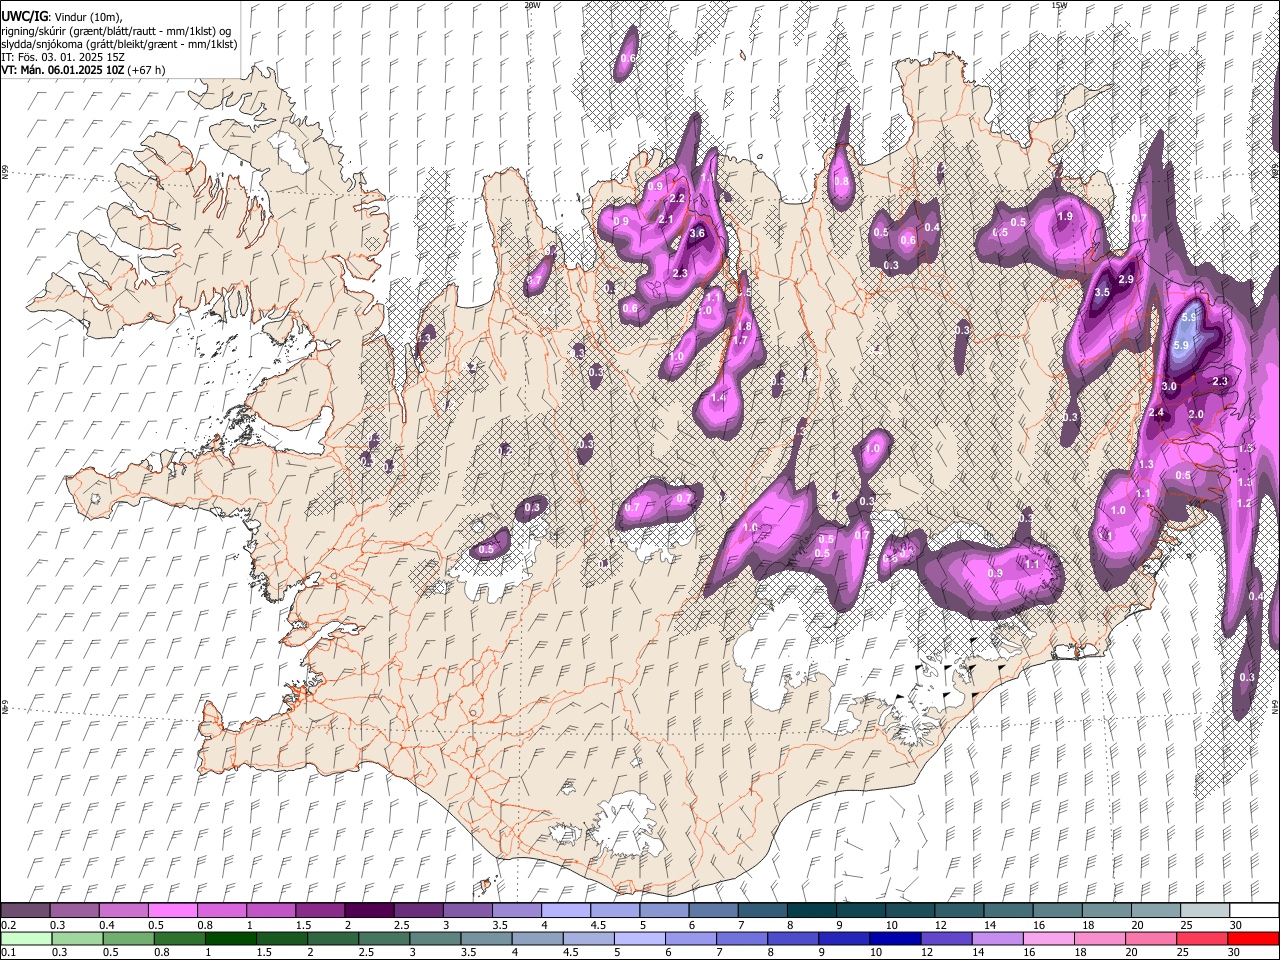1280x960 pixels.
Task: Pick the bright red 30 swatch in the lower legend
Action: [1254, 938]
